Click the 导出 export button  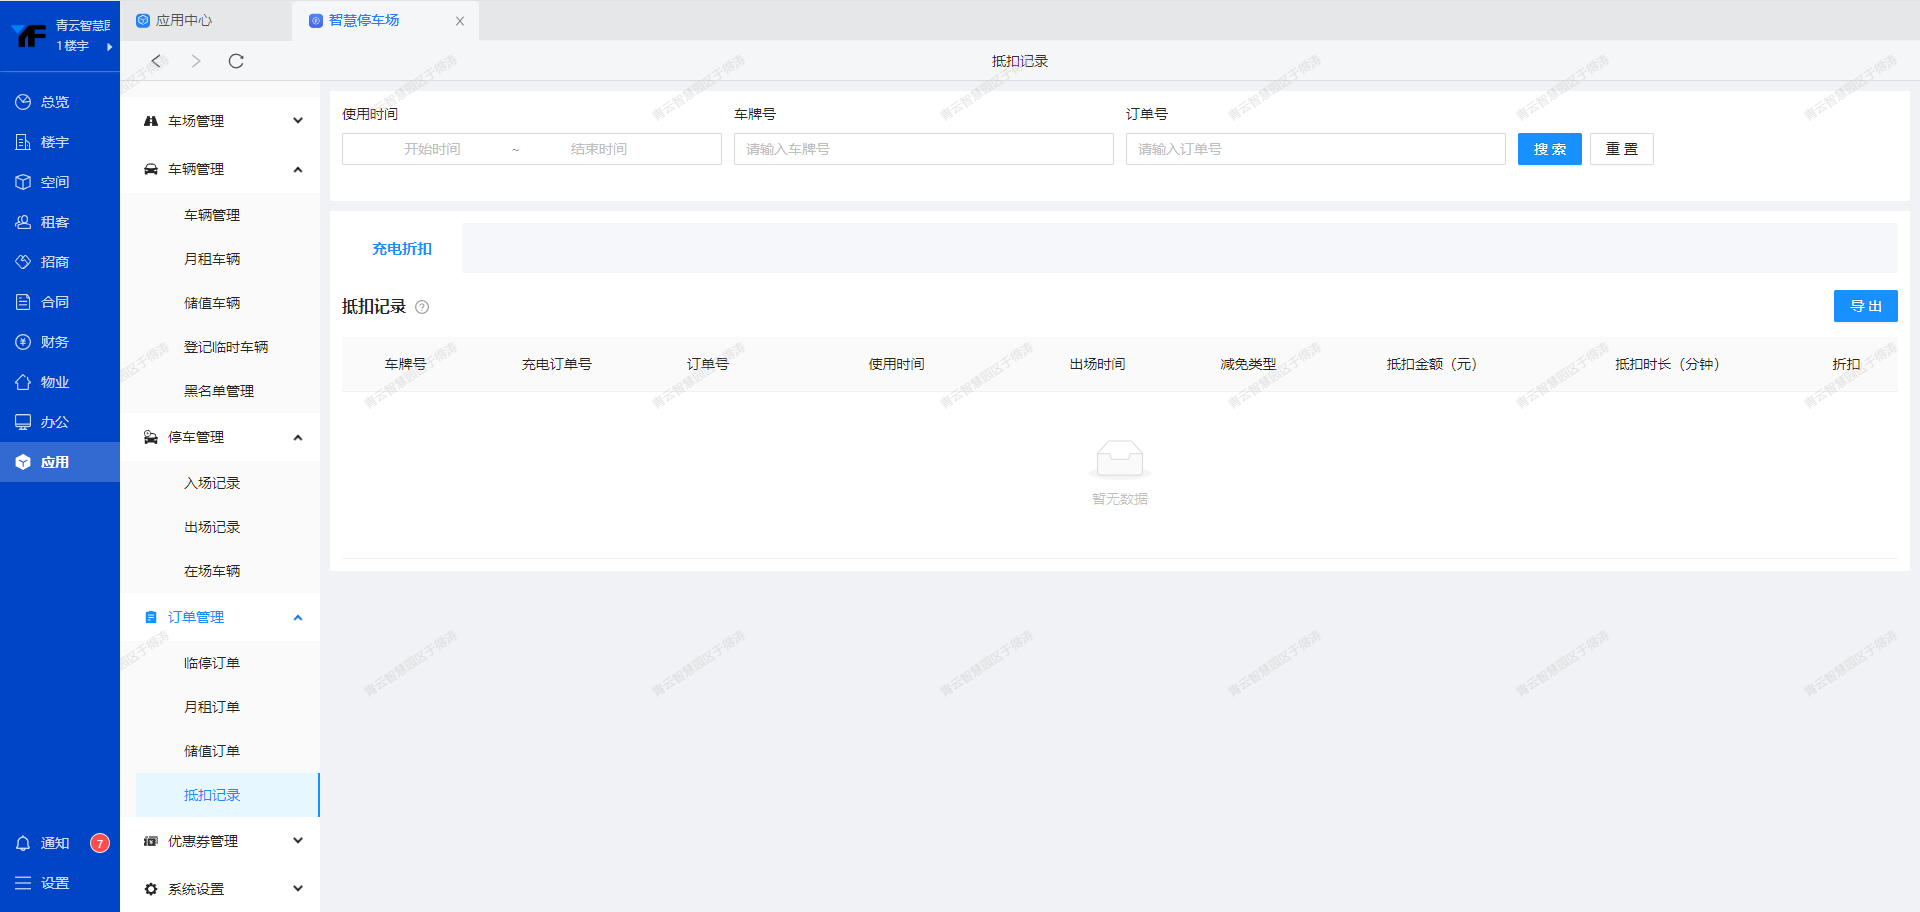pos(1865,306)
